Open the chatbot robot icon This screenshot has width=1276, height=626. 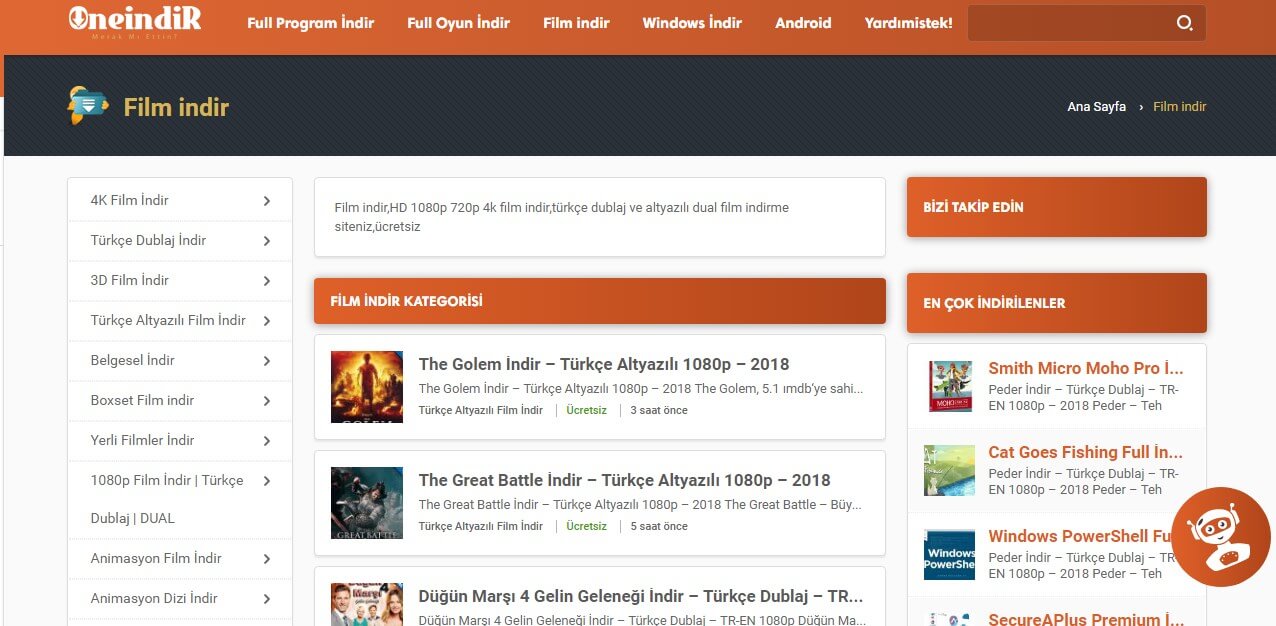[1220, 537]
